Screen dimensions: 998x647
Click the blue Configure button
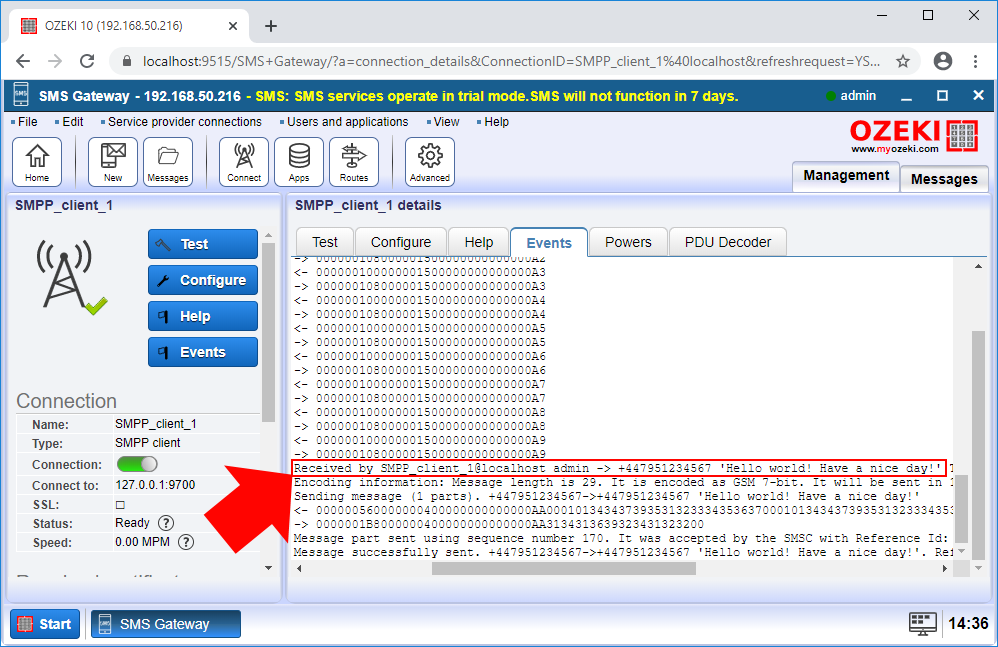203,280
